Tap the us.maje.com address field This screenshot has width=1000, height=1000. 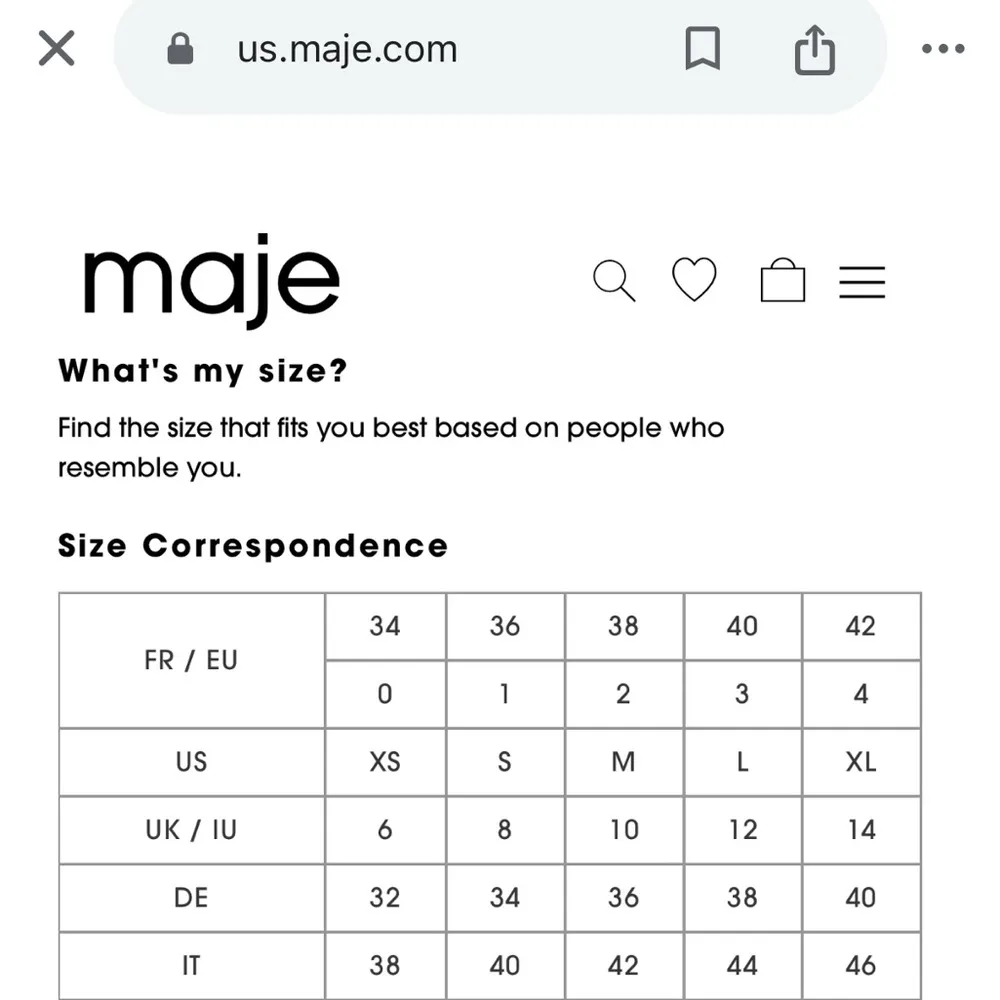pyautogui.click(x=347, y=49)
